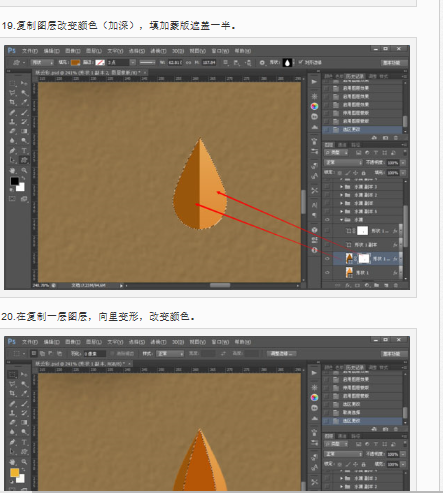Screen dimensions: 443x493
Task: Close document tab in upper Photoshop window
Action: coord(145,72)
